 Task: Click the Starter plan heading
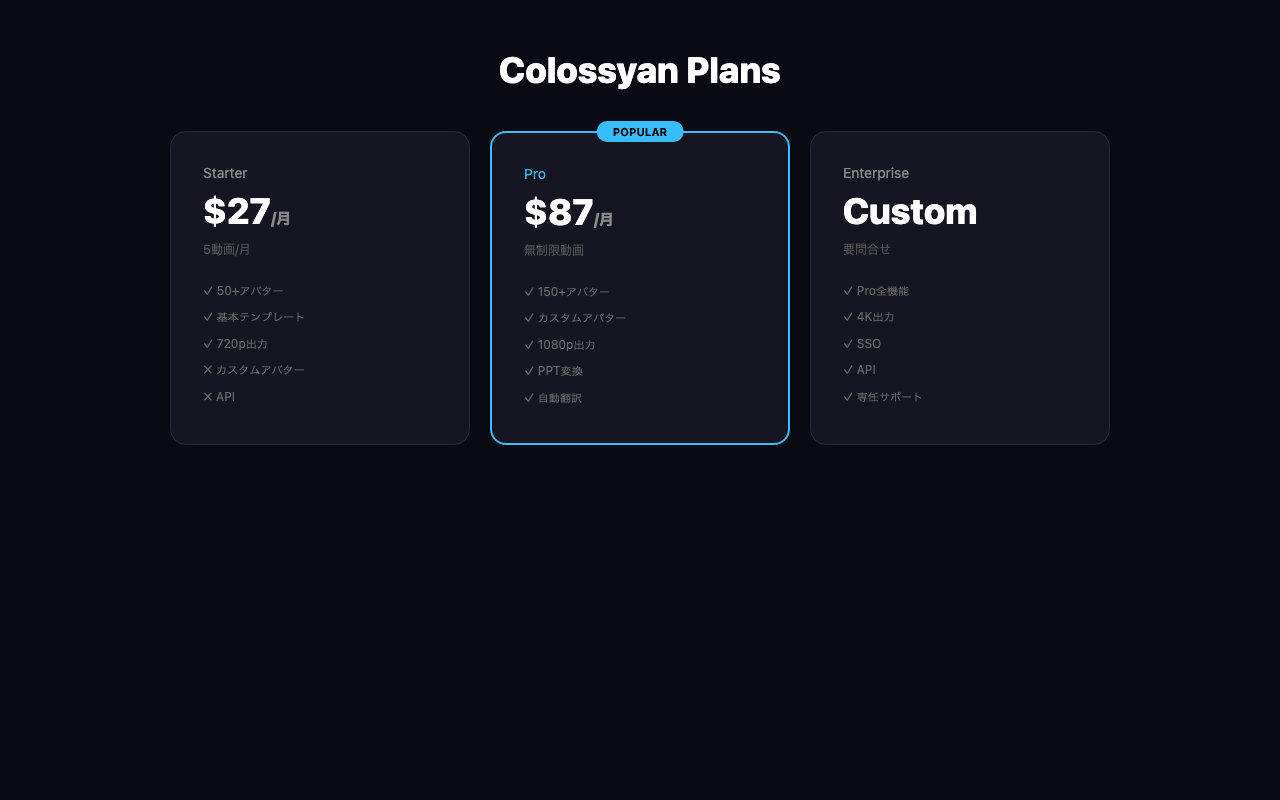[225, 173]
